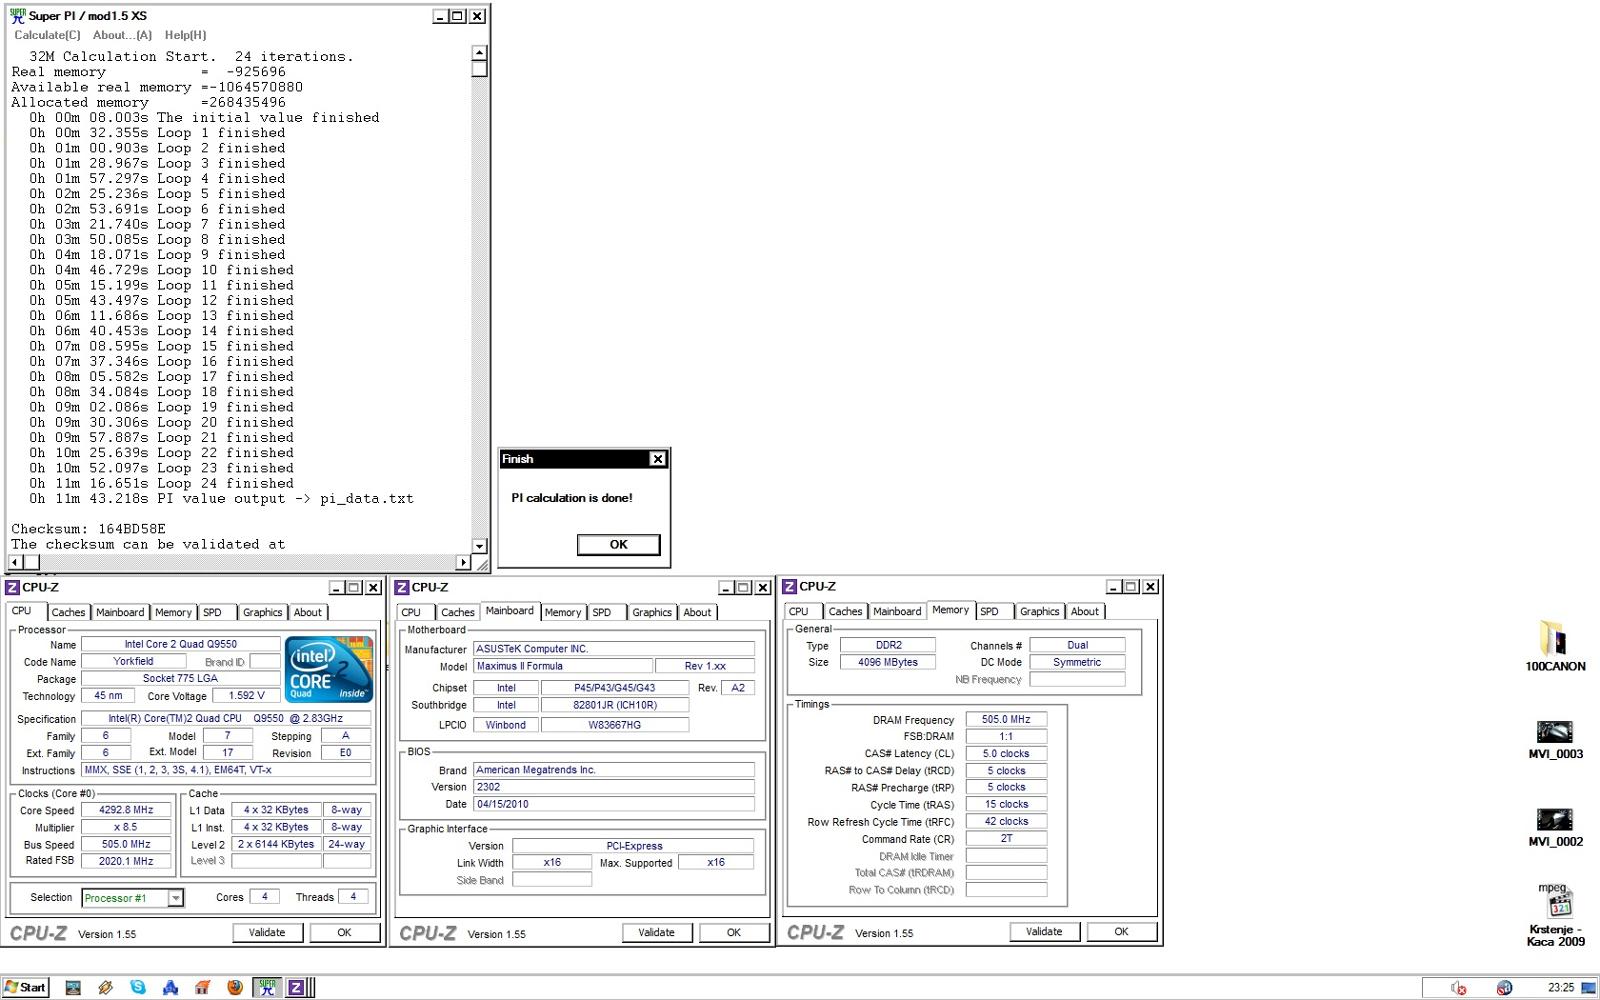
Task: Click the Rated FSB 2020.1 MHz field
Action: (126, 860)
